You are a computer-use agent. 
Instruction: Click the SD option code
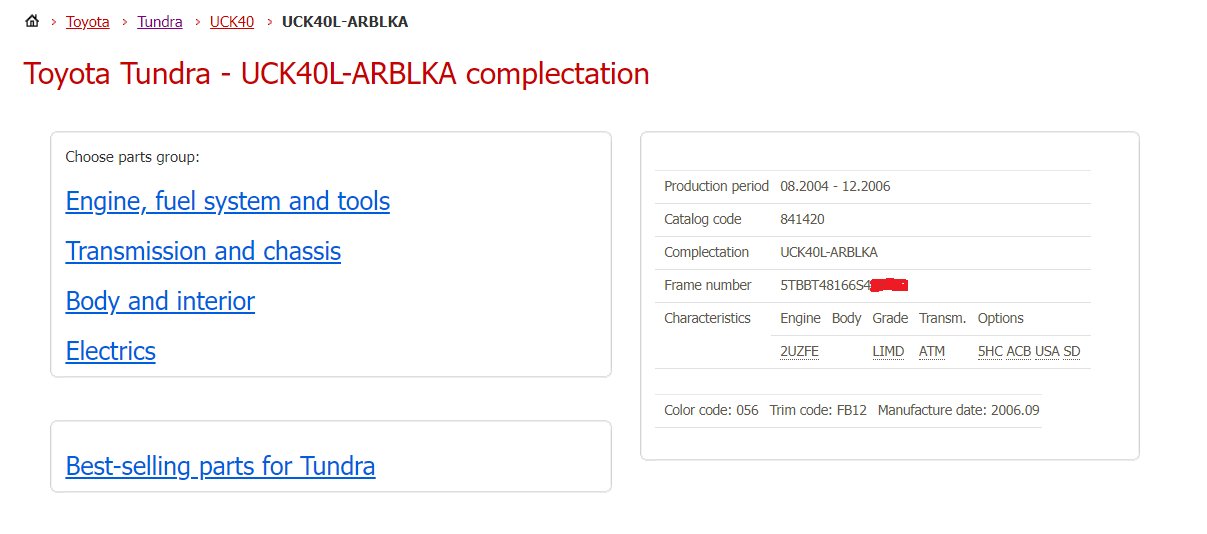click(x=1072, y=352)
